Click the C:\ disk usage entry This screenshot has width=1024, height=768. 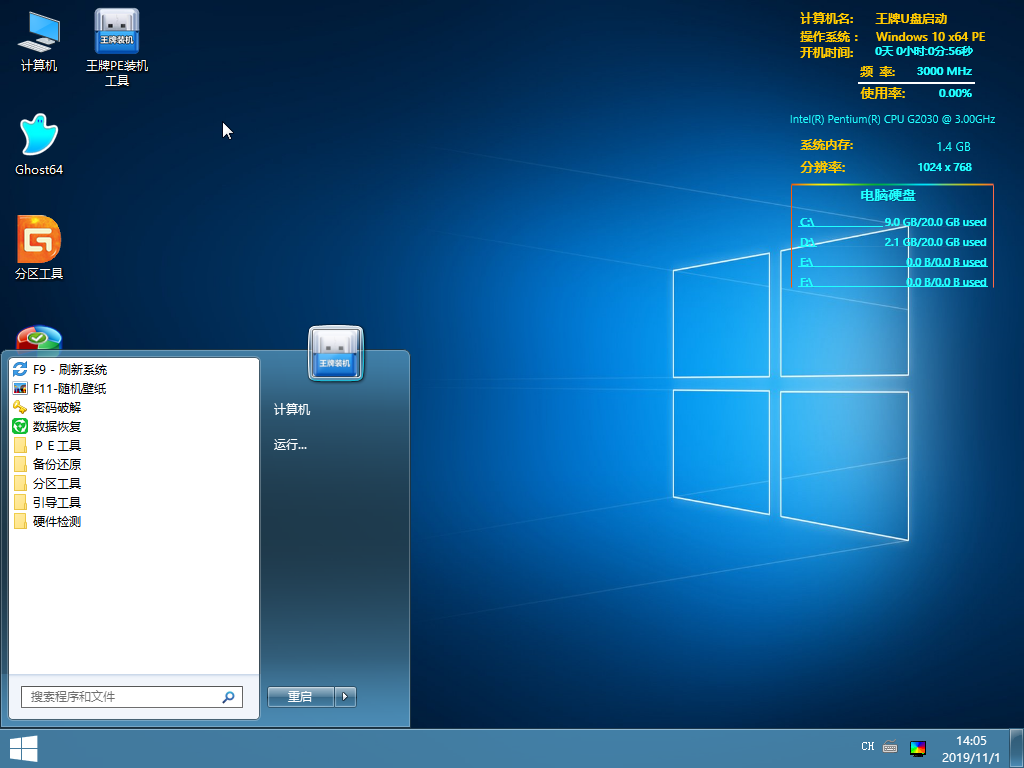893,222
